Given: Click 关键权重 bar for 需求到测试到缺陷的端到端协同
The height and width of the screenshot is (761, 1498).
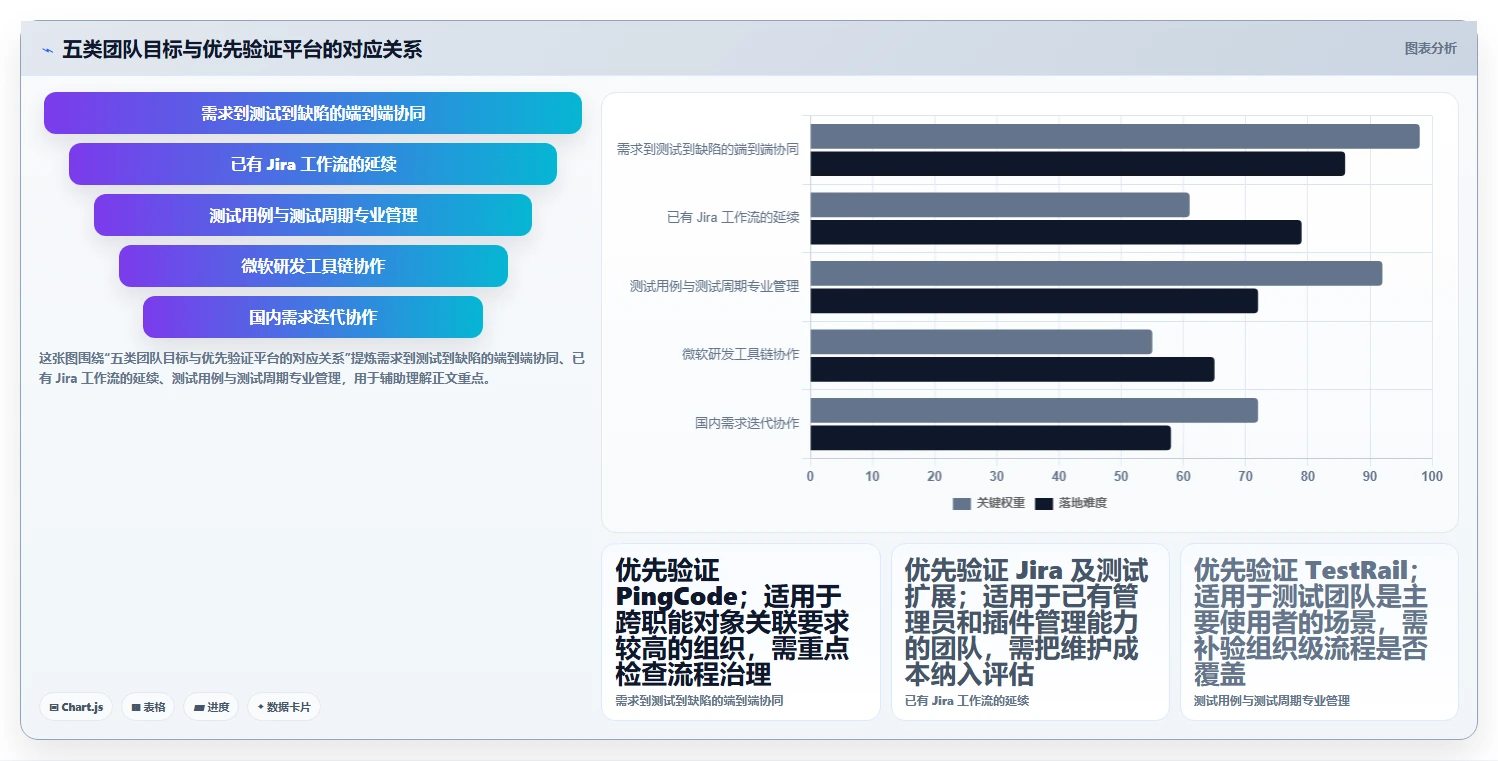Looking at the screenshot, I should tap(1115, 136).
